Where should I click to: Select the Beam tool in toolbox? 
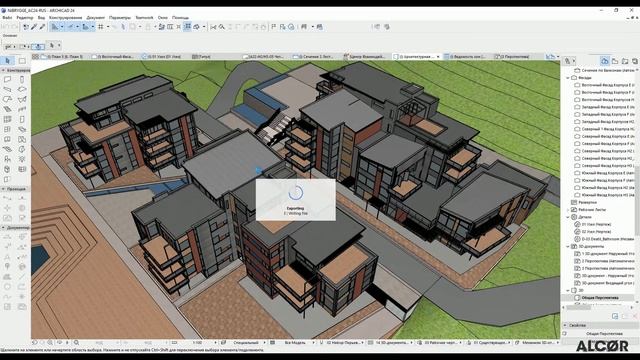coord(7,89)
